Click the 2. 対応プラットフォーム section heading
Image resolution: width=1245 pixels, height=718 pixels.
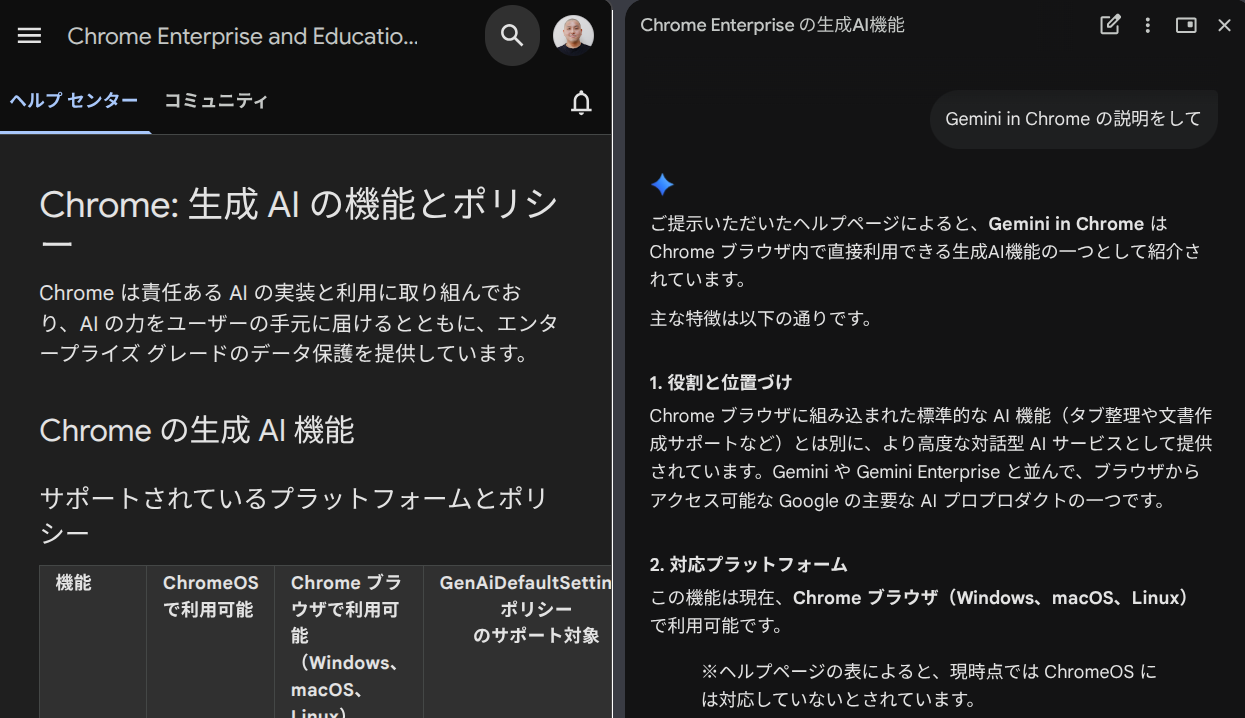pyautogui.click(x=748, y=564)
